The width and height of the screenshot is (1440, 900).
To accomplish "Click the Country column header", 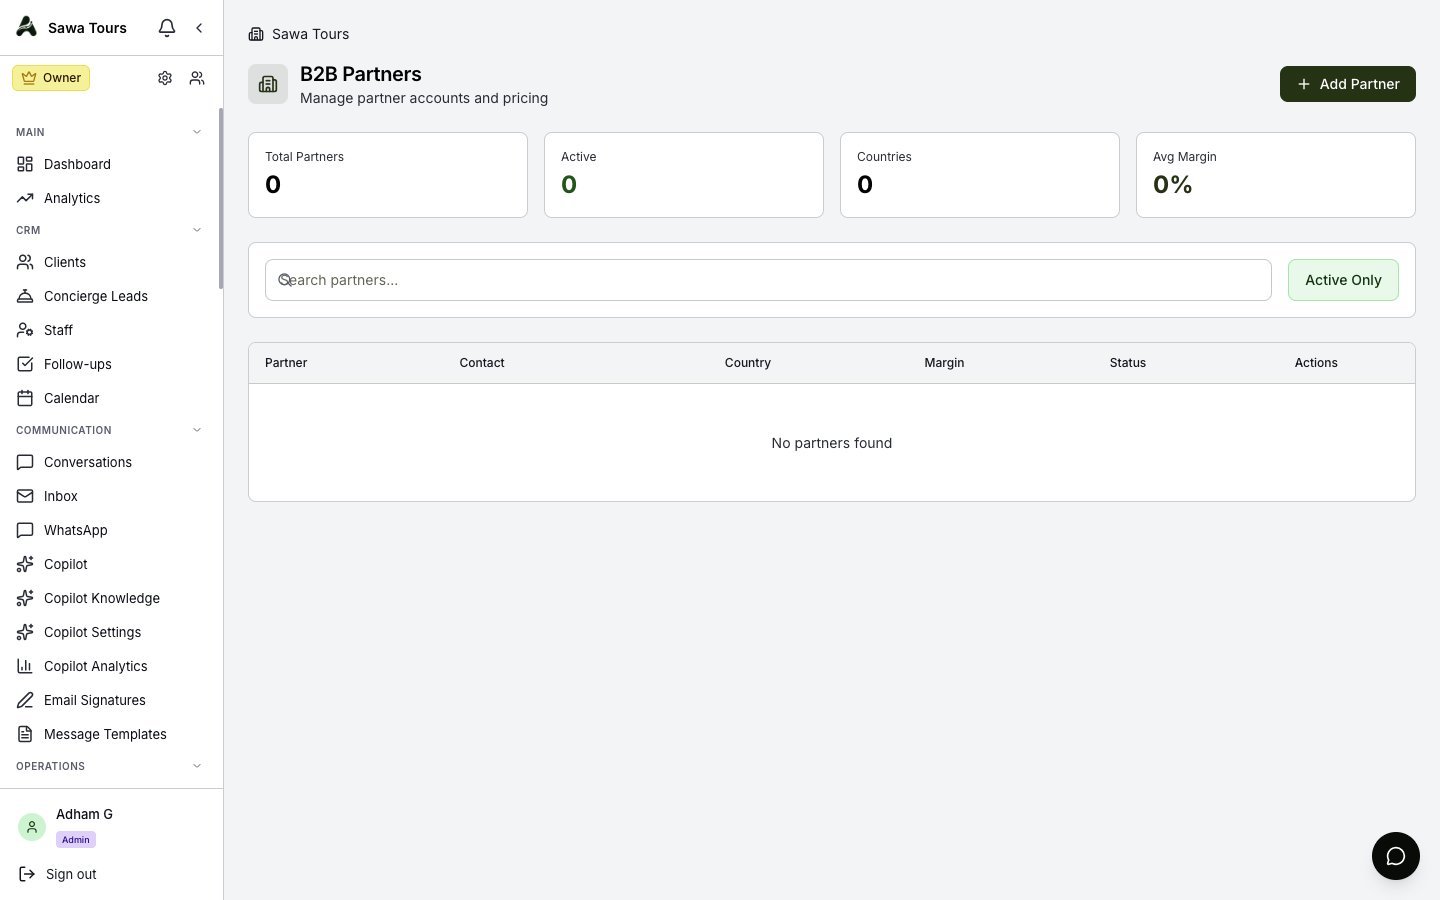I will coord(748,363).
